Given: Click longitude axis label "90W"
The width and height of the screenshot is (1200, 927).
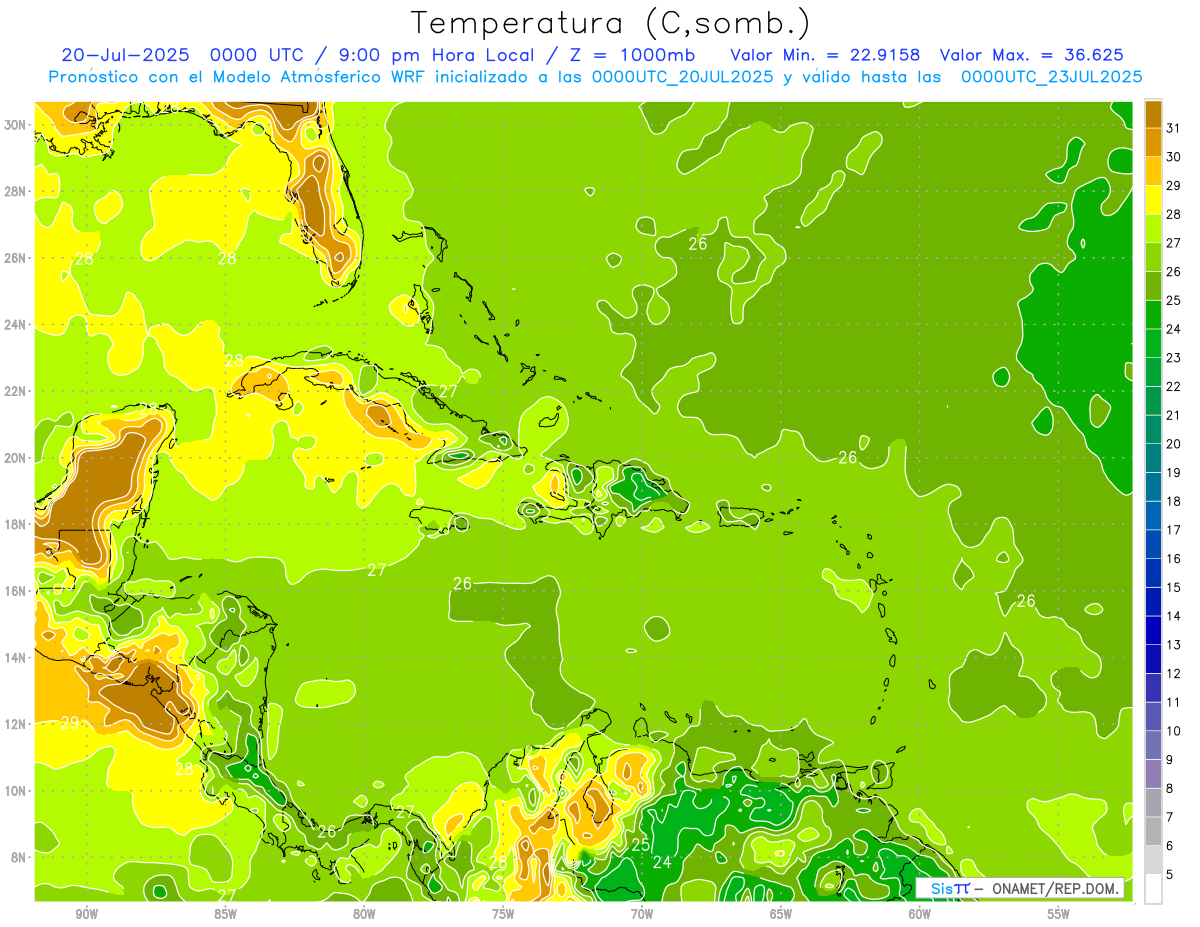Looking at the screenshot, I should coord(86,915).
